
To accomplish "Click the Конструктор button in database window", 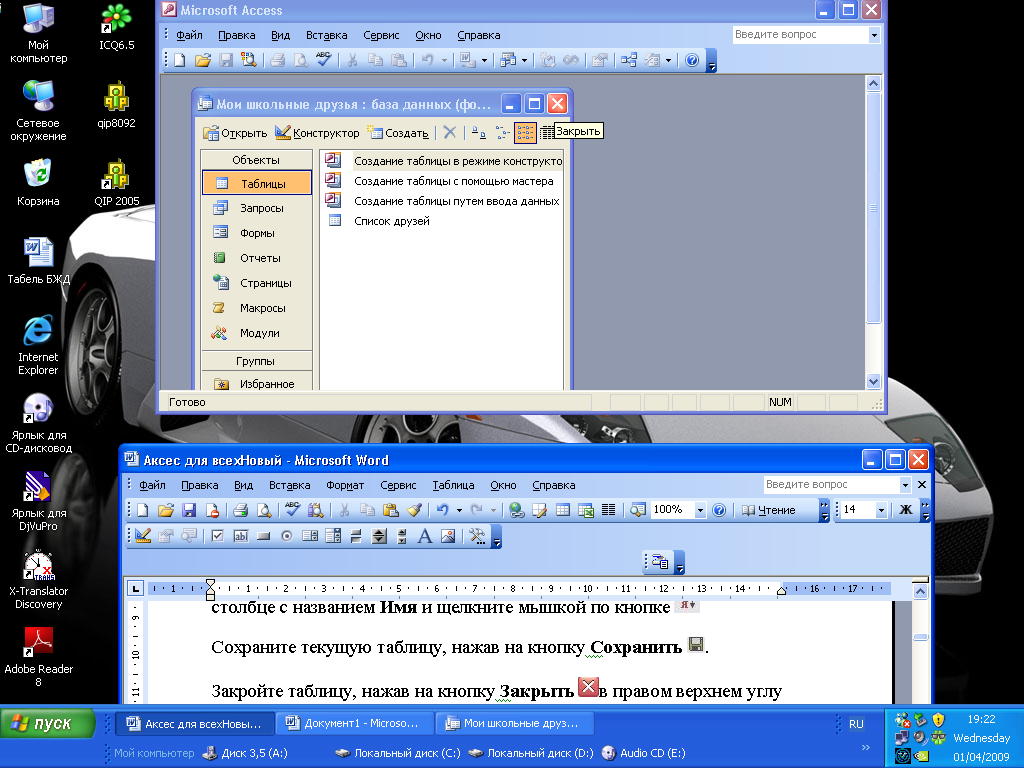I will click(317, 133).
